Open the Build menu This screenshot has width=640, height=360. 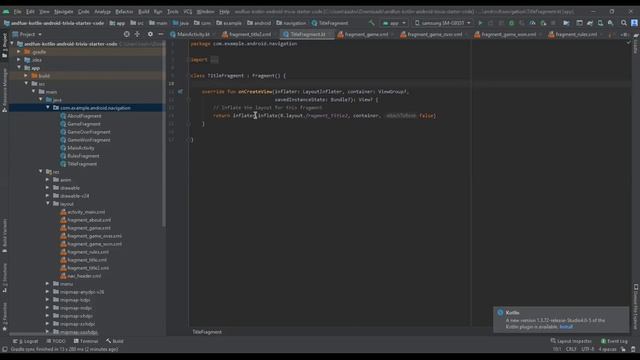click(144, 12)
